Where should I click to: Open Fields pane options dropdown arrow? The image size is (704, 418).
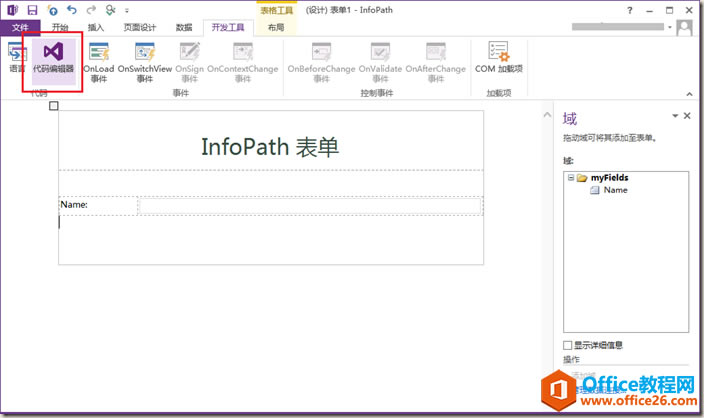675,116
